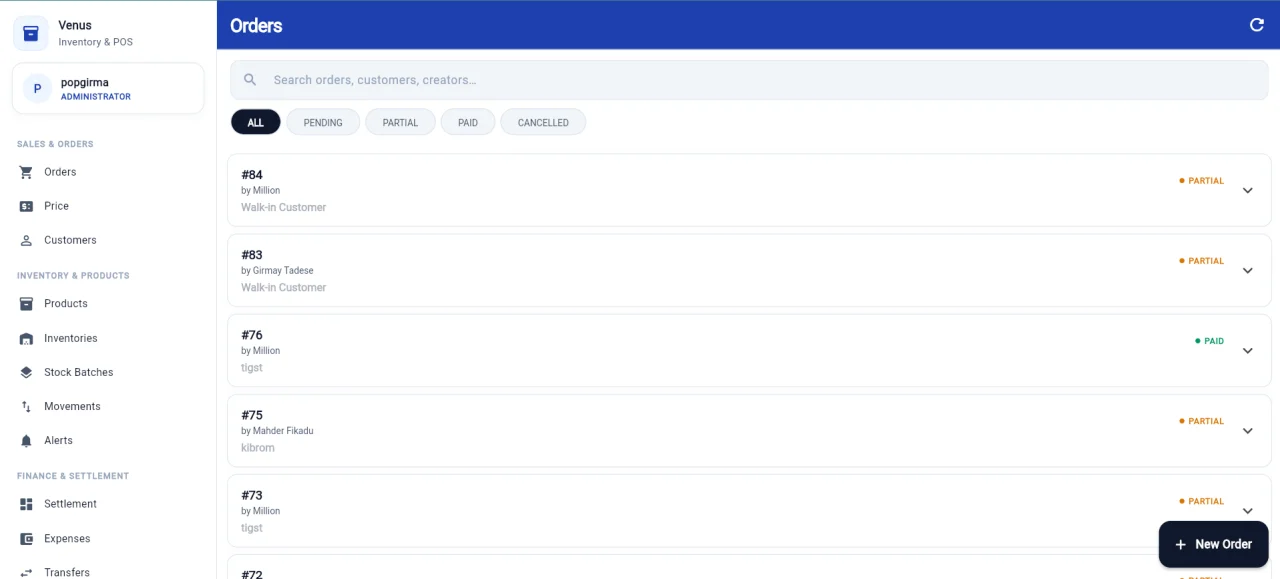The height and width of the screenshot is (579, 1280).
Task: Click the Orders cart icon in sidebar
Action: (x=26, y=172)
